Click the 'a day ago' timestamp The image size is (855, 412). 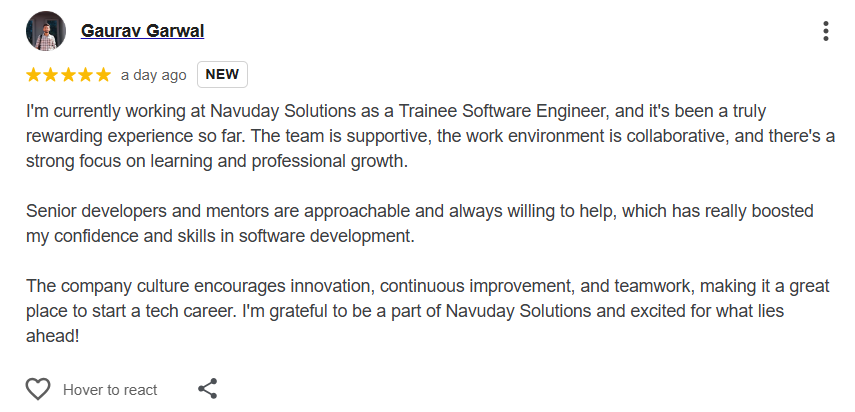coord(153,75)
